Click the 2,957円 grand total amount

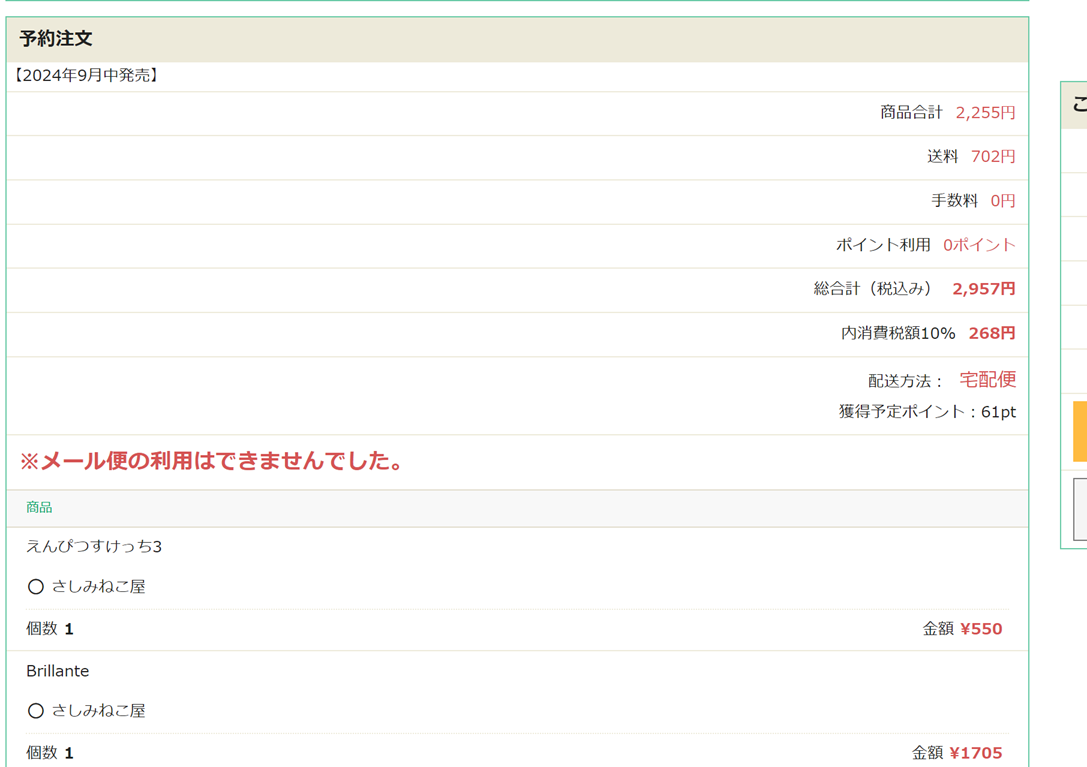[983, 289]
